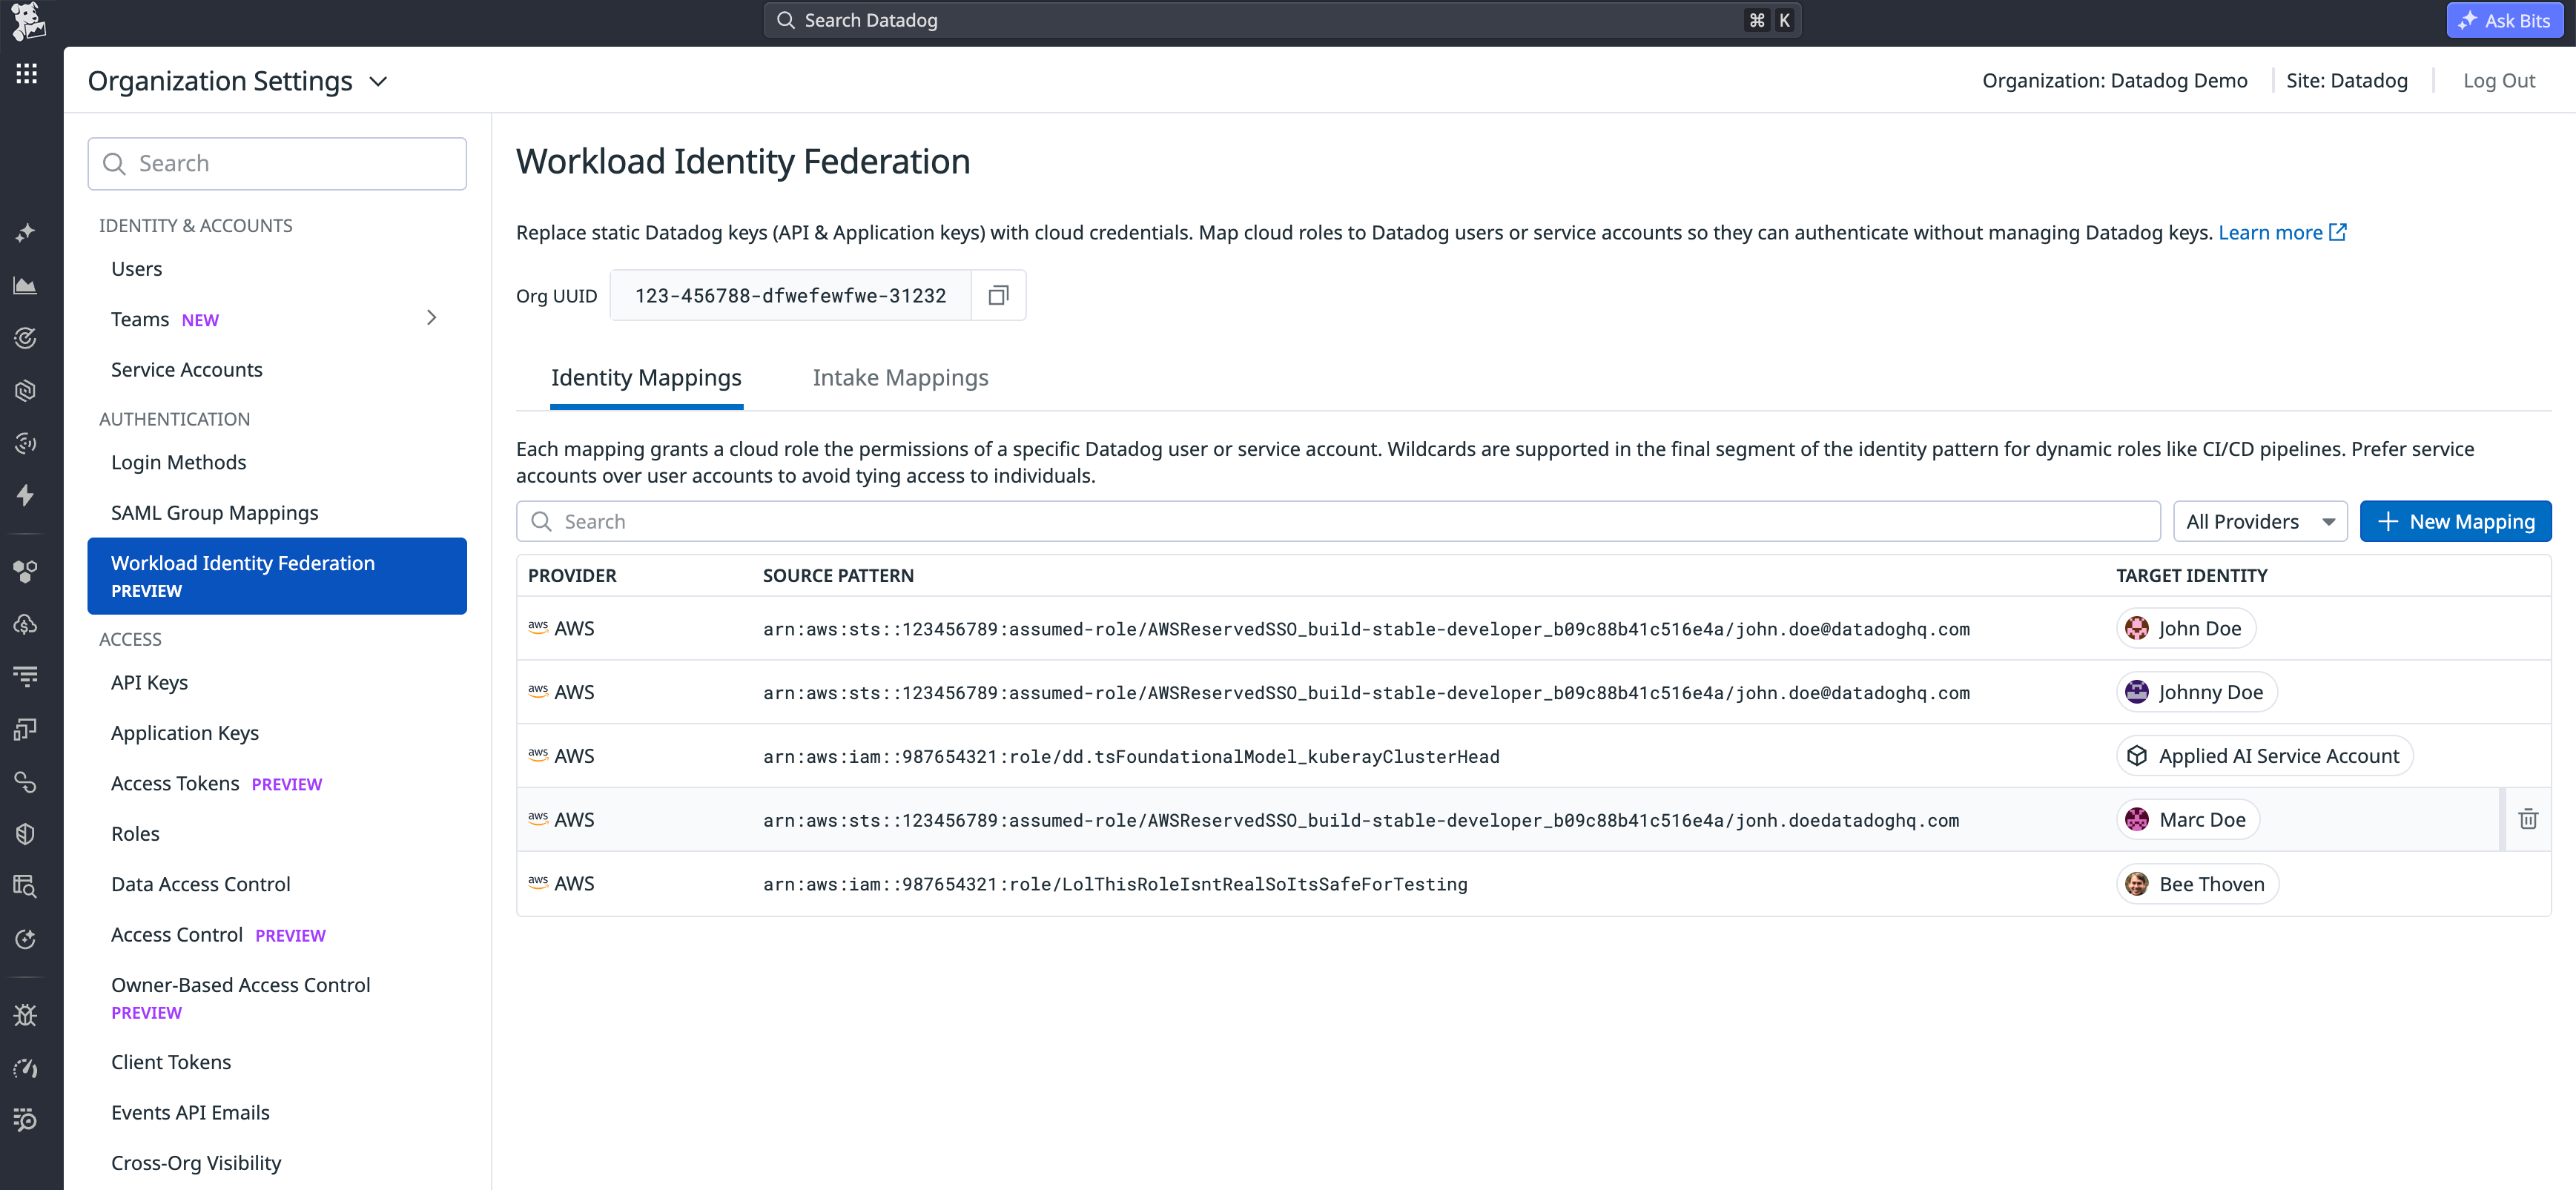Image resolution: width=2576 pixels, height=1190 pixels.
Task: Open Events API Emails page
Action: pos(190,1112)
